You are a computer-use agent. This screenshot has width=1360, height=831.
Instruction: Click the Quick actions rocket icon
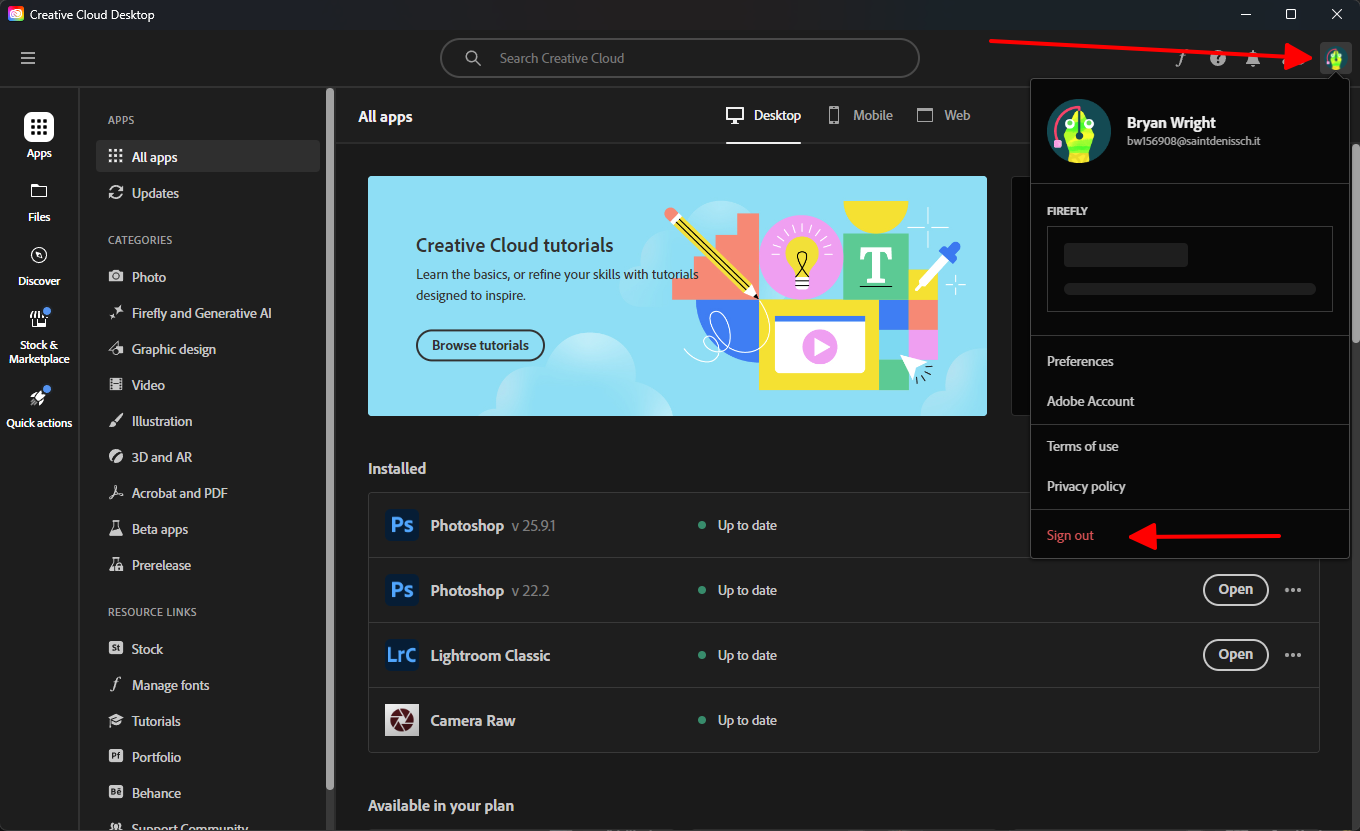point(39,398)
